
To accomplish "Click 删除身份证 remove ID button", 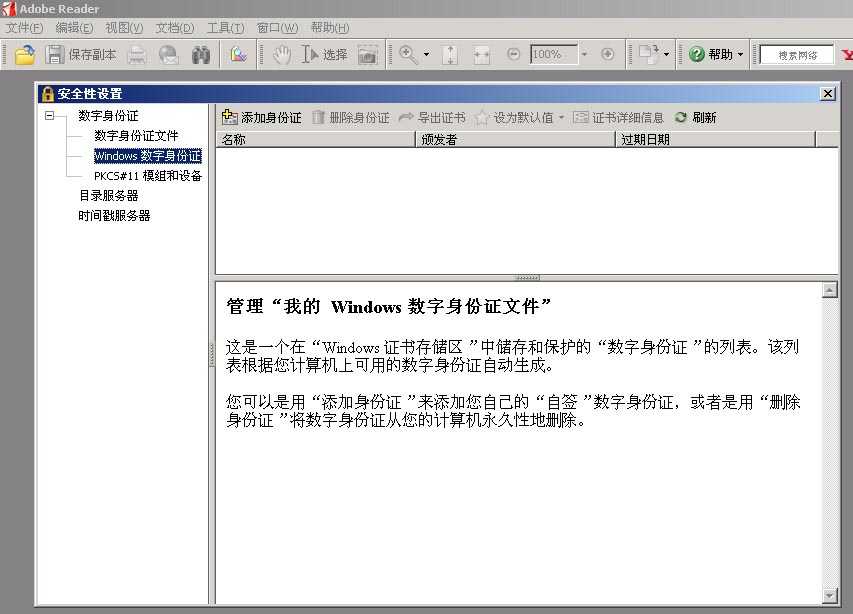I will click(x=351, y=117).
